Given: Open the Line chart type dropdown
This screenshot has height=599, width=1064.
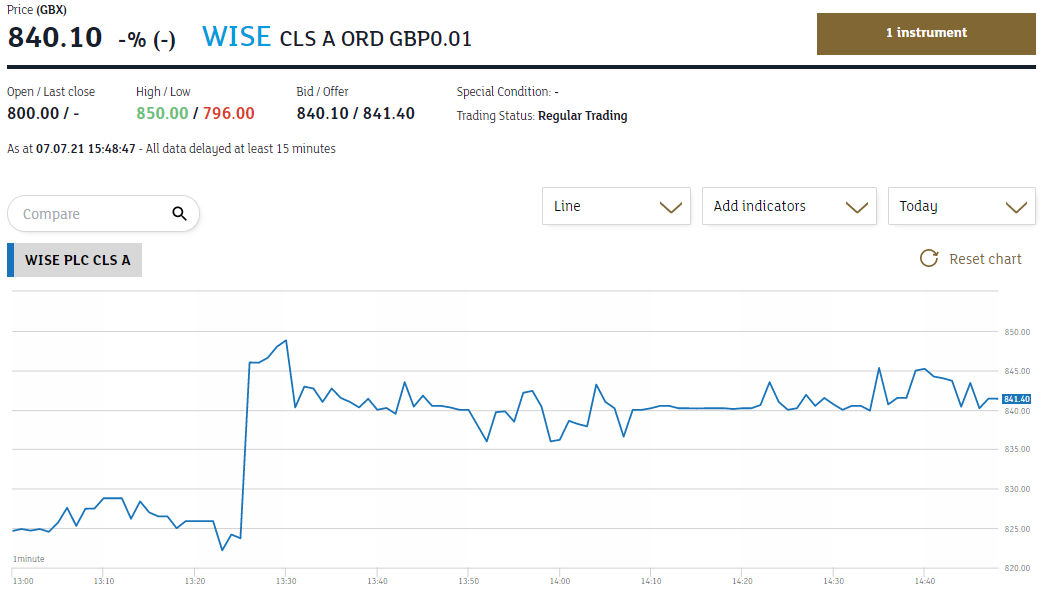Looking at the screenshot, I should (x=616, y=206).
